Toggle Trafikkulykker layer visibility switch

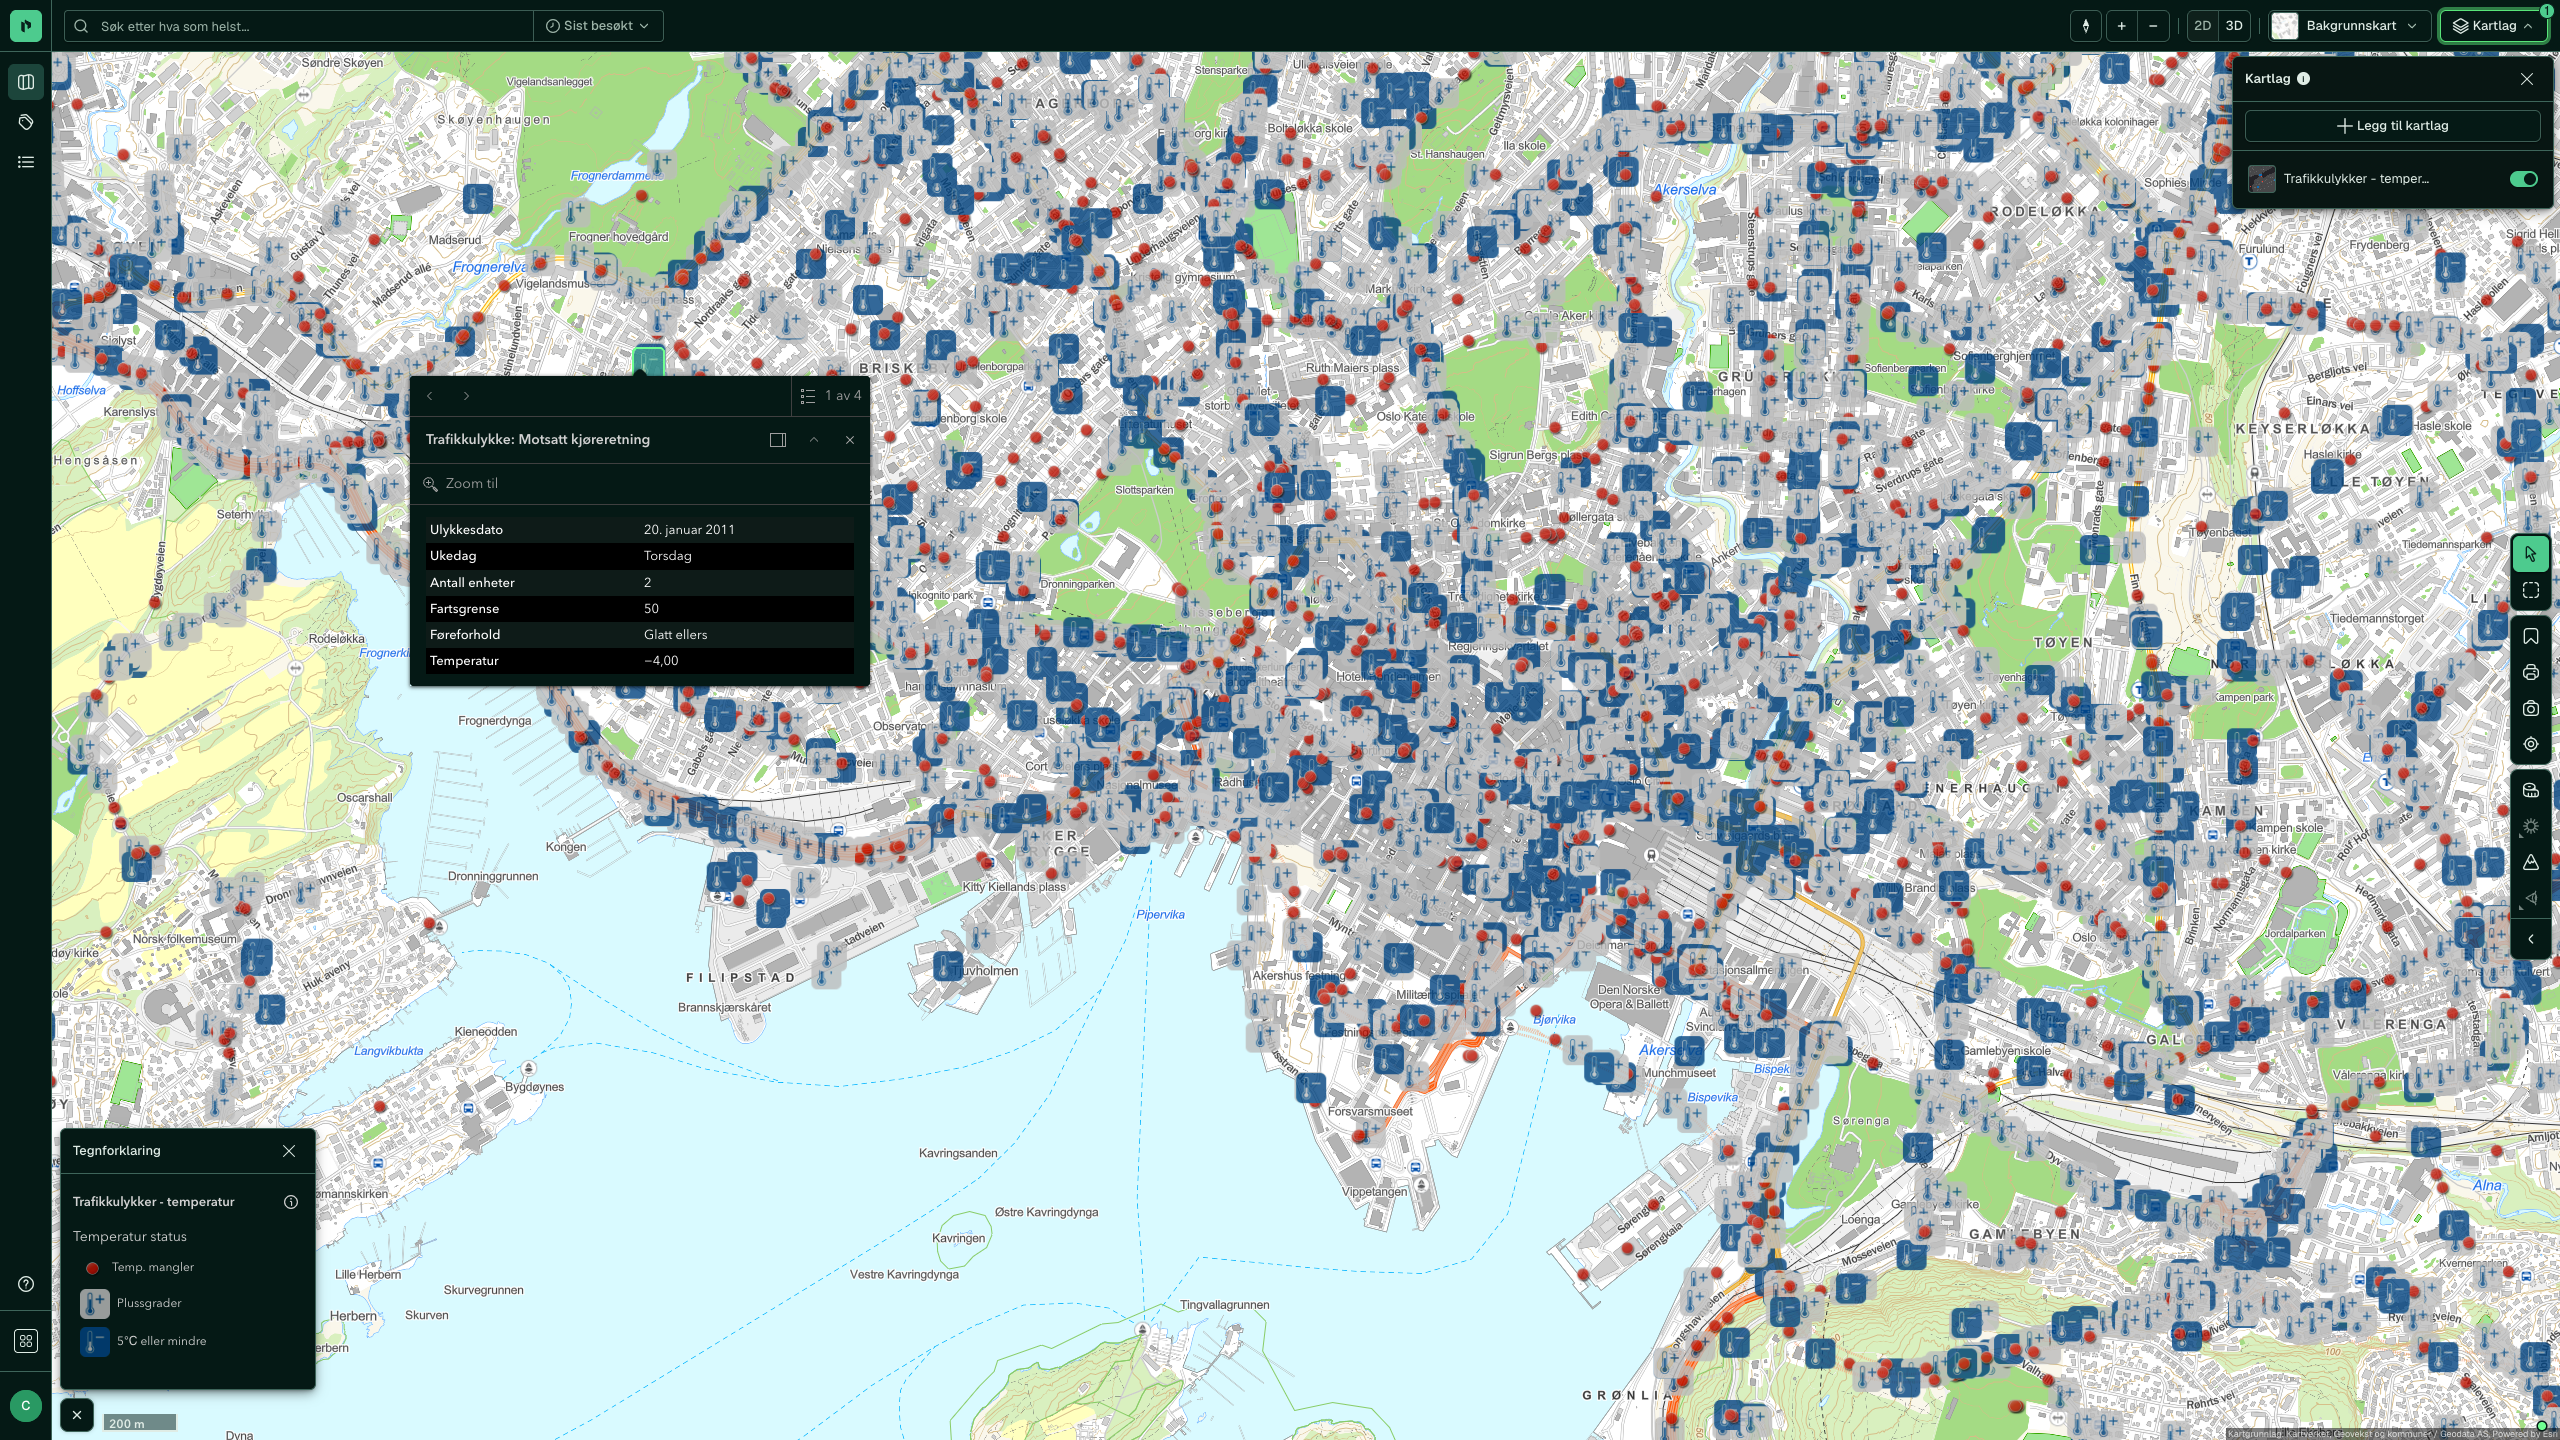coord(2523,179)
